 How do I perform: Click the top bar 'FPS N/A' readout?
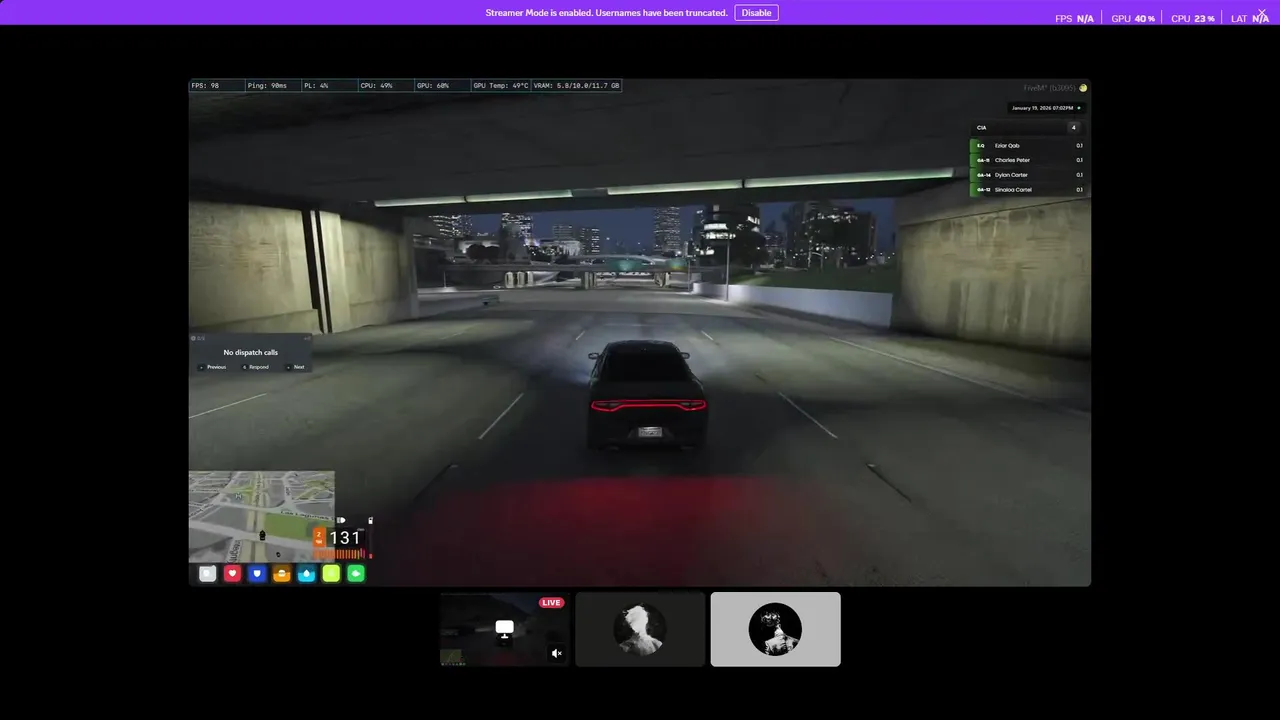click(x=1074, y=19)
